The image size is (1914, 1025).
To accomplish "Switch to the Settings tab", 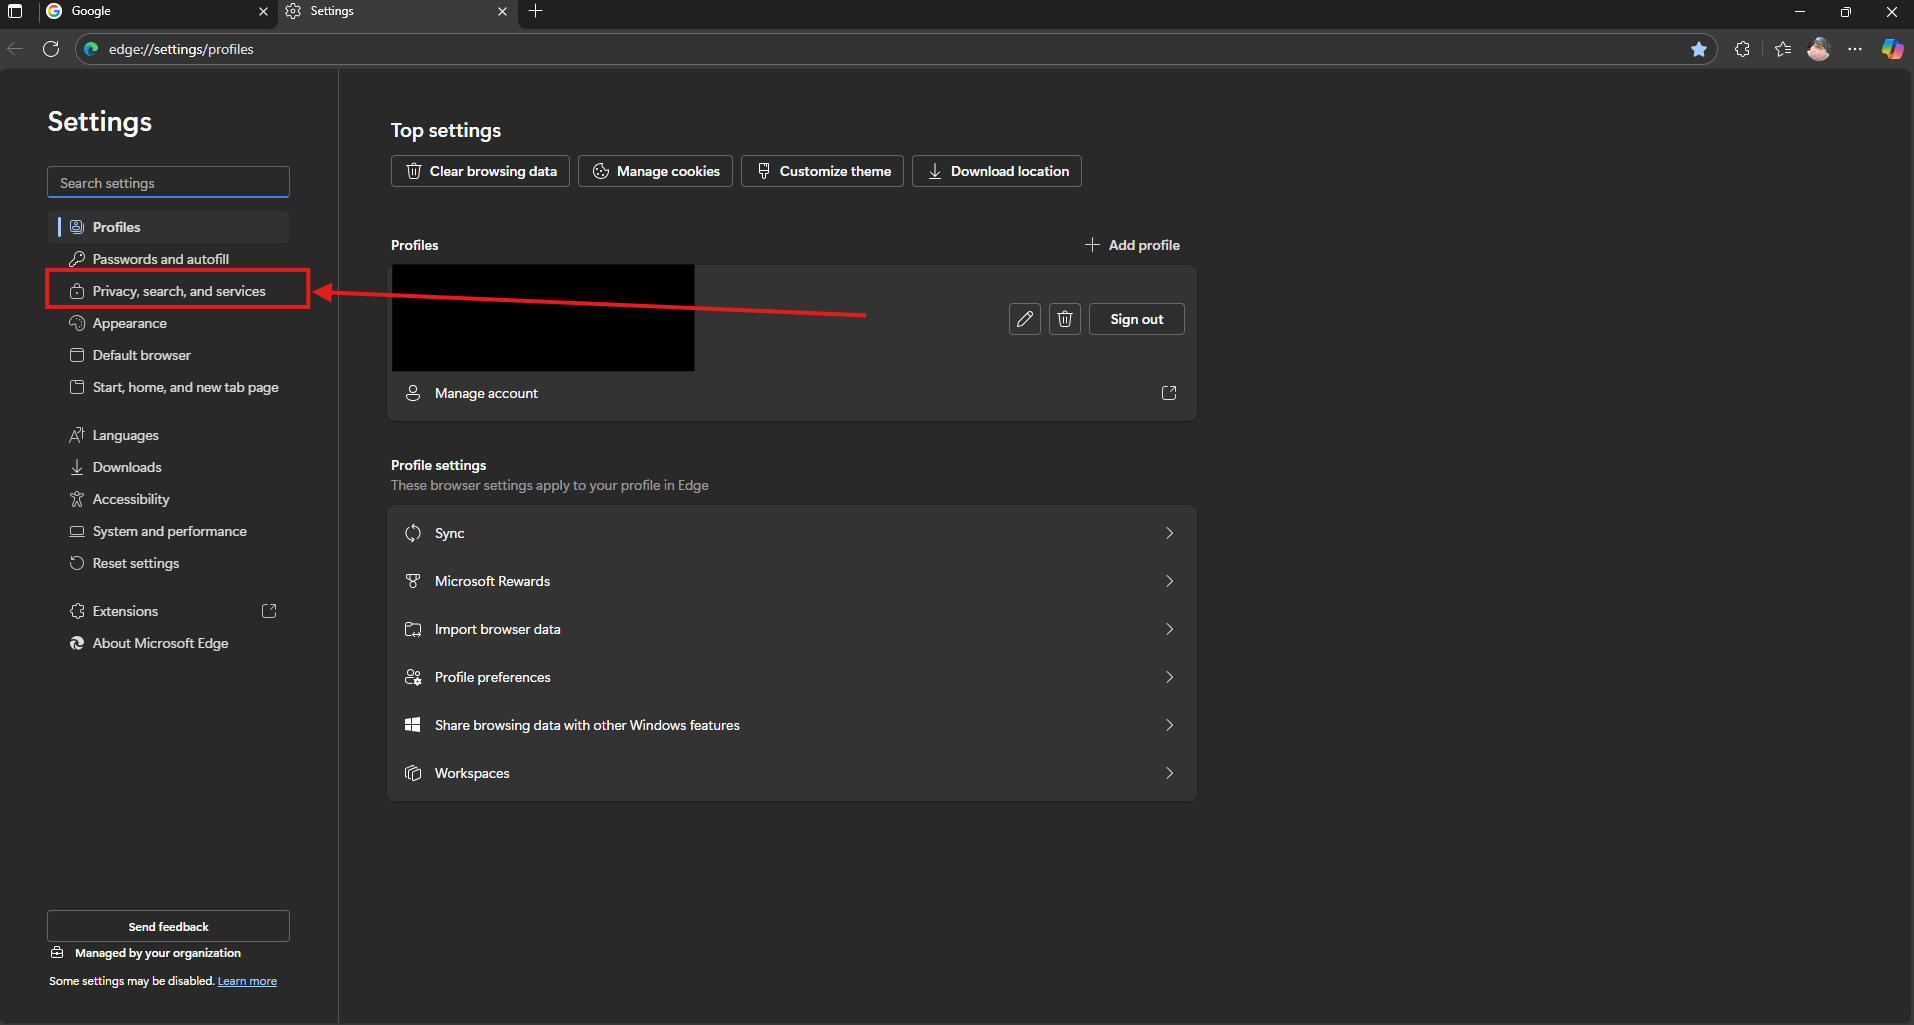I will point(397,11).
